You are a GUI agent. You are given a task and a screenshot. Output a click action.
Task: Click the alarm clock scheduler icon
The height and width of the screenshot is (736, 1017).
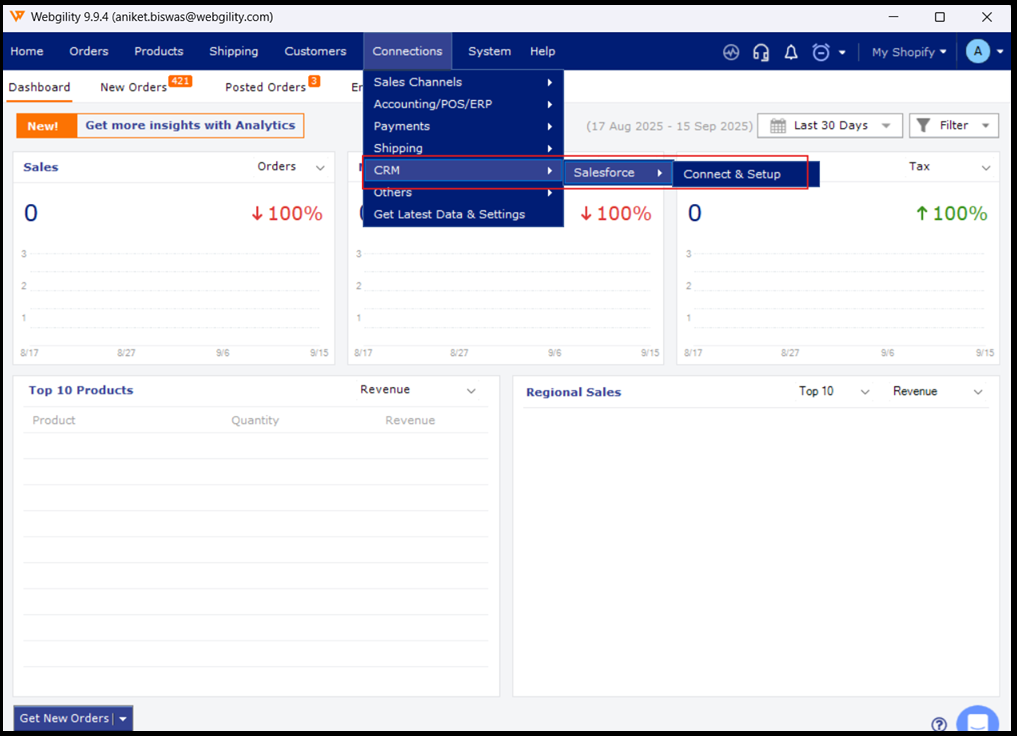[821, 52]
